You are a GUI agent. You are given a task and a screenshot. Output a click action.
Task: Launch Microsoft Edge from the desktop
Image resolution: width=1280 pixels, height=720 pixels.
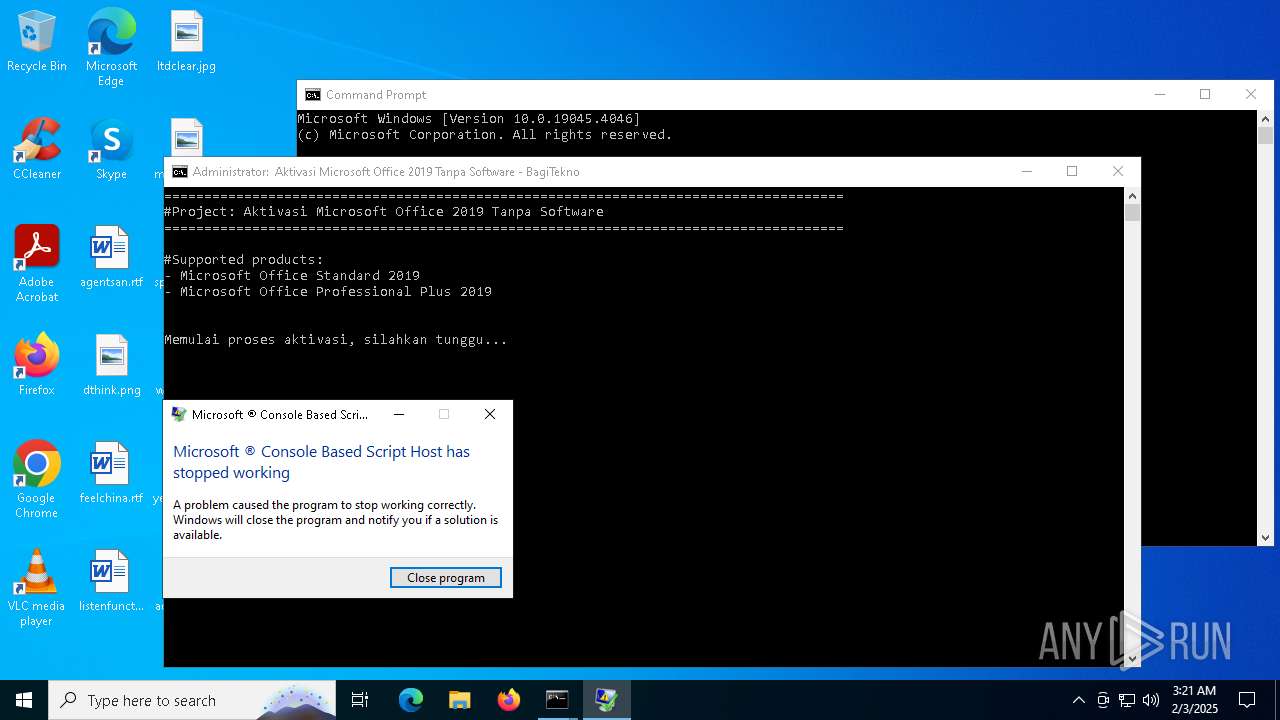click(x=111, y=48)
